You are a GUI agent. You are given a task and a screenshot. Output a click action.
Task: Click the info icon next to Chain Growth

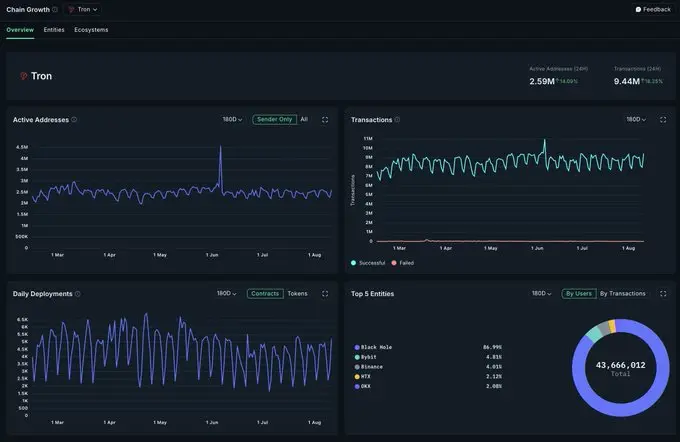(55, 10)
